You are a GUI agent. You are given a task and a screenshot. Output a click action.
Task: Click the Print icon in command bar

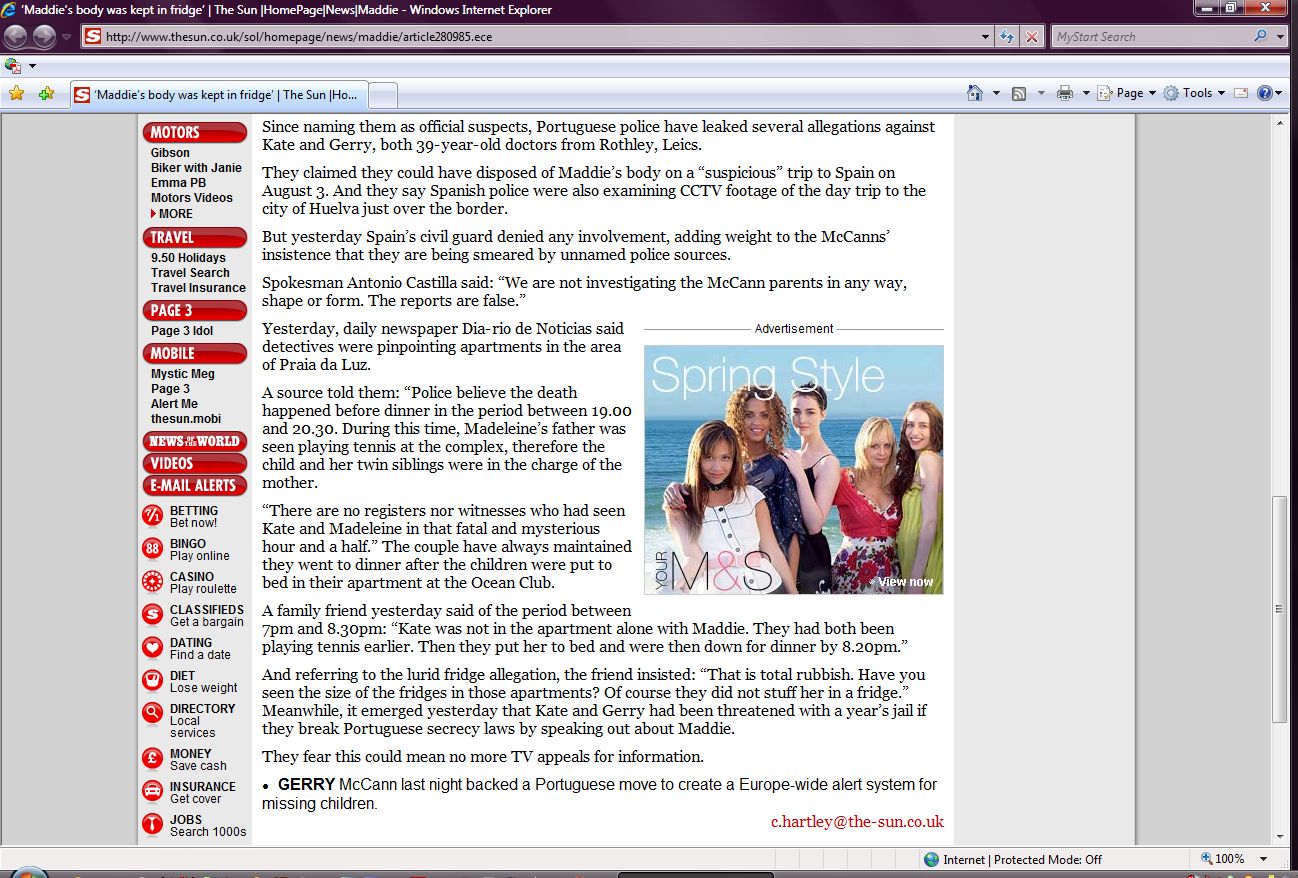pyautogui.click(x=1064, y=93)
